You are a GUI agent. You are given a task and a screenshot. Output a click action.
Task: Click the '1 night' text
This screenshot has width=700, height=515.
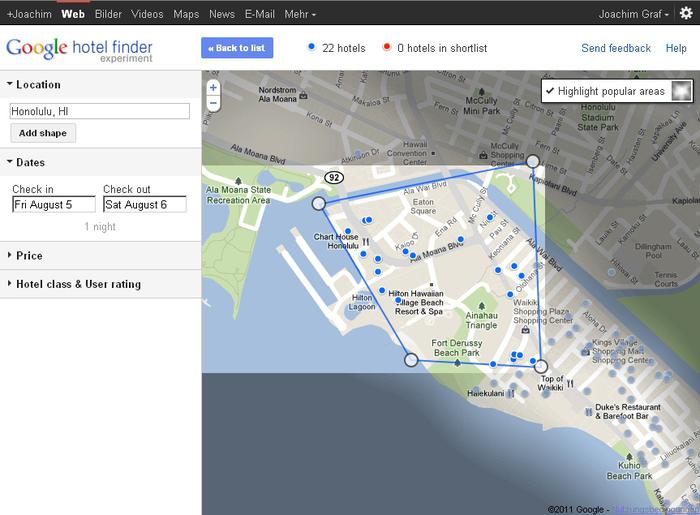tap(100, 227)
